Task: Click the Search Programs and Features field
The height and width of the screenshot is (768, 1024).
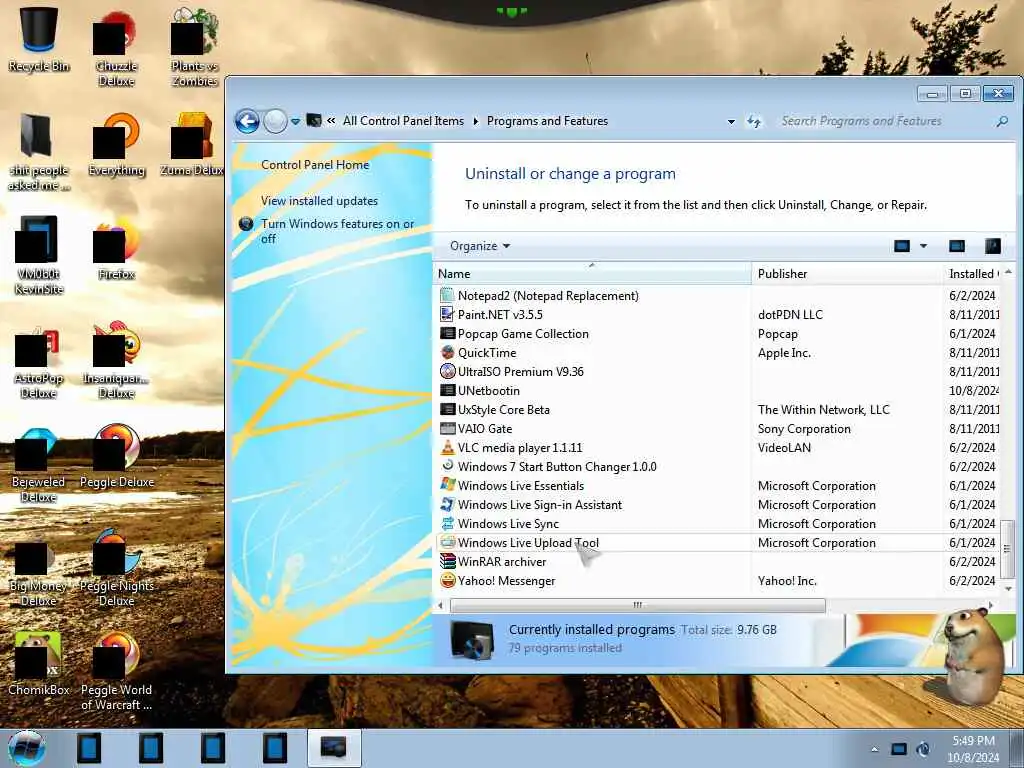Action: 885,121
